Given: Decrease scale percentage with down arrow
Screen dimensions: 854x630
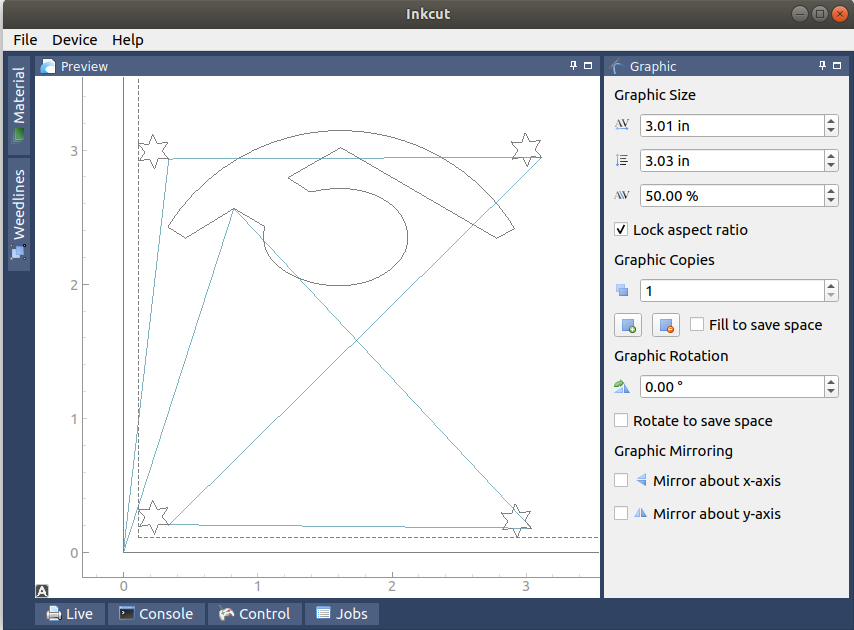Looking at the screenshot, I should (831, 201).
